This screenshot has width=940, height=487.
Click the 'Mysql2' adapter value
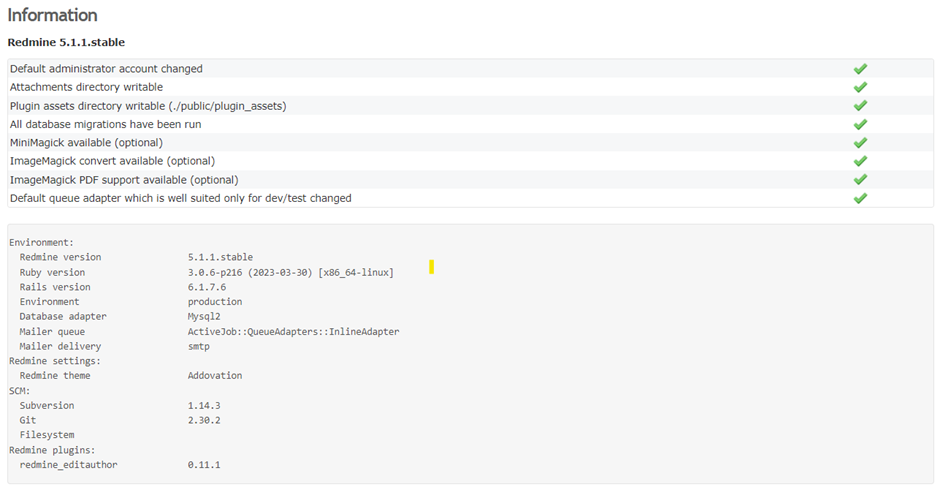(204, 317)
